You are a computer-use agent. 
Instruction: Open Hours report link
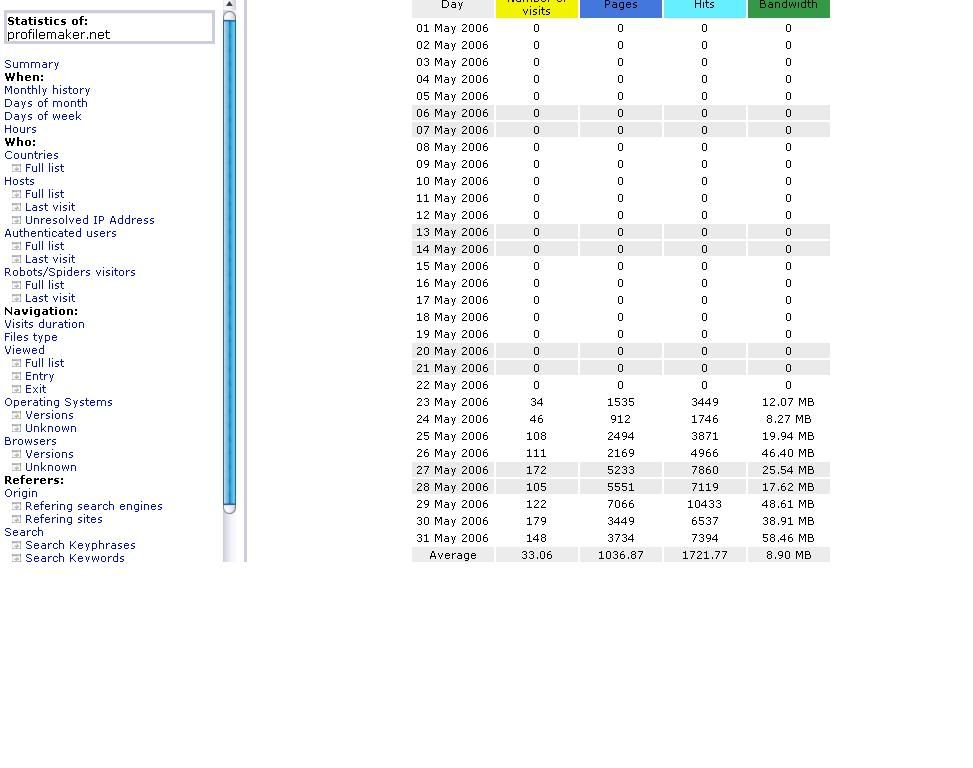[20, 129]
